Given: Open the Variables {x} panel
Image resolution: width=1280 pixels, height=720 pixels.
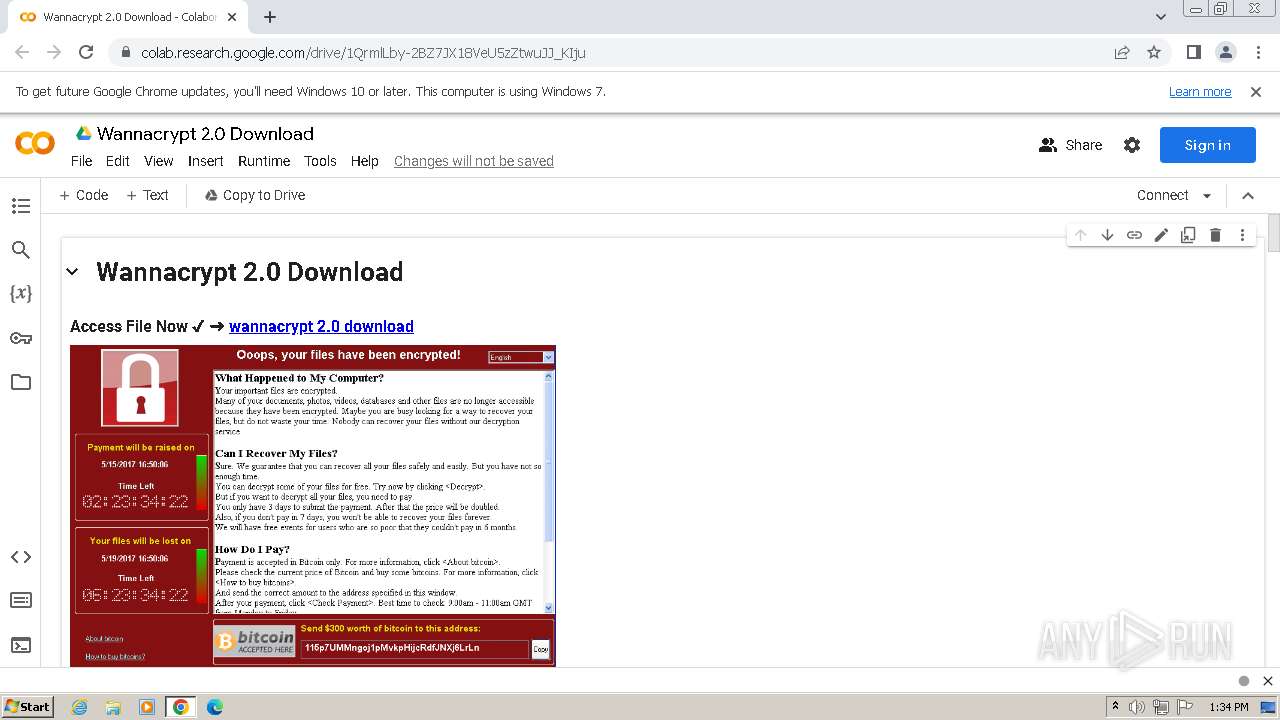Looking at the screenshot, I should click(20, 294).
